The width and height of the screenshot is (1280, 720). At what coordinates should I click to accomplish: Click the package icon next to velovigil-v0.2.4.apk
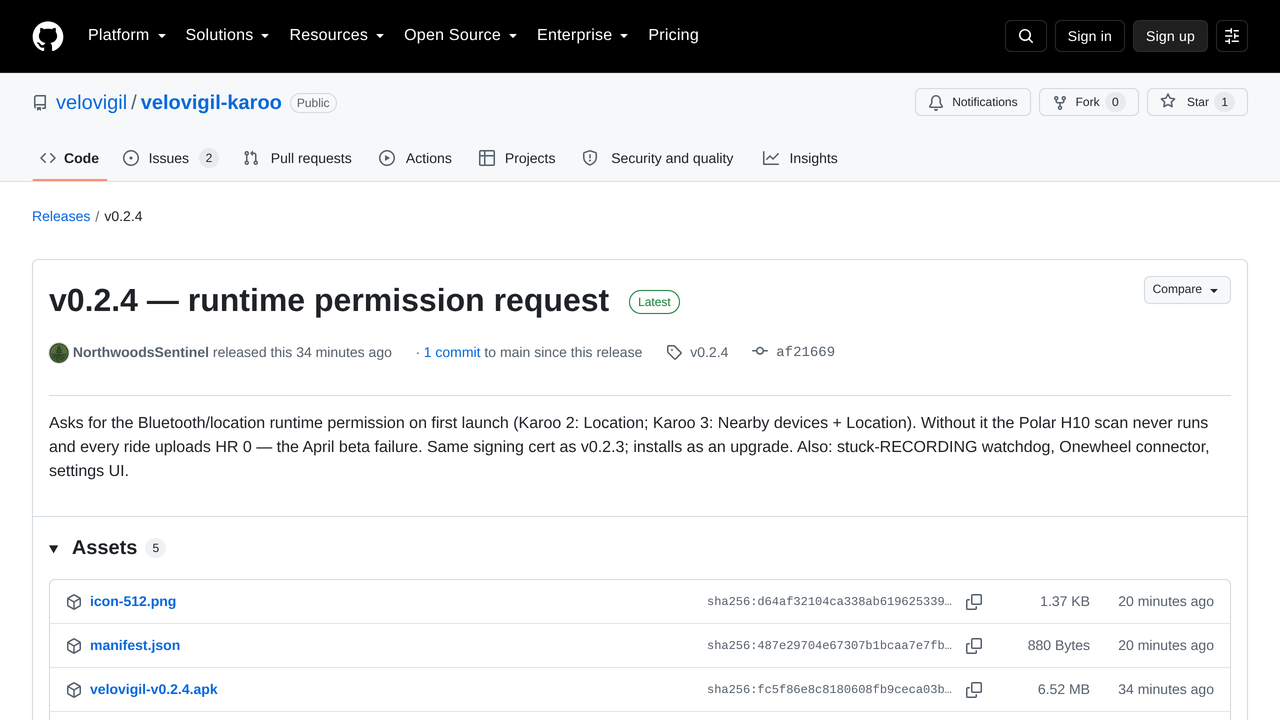(74, 690)
